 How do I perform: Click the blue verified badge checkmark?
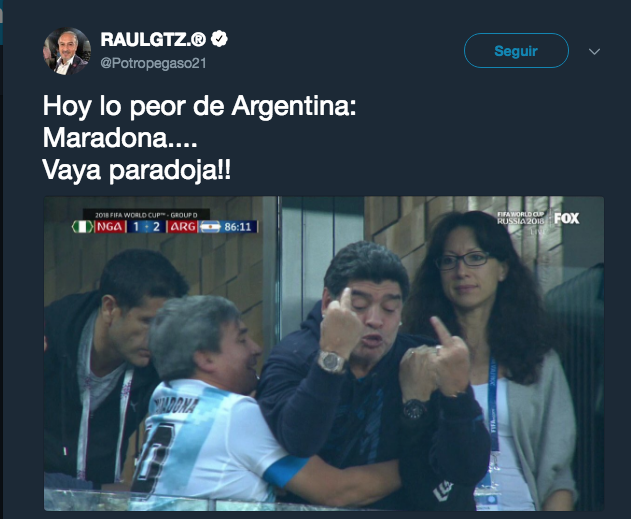coord(219,39)
